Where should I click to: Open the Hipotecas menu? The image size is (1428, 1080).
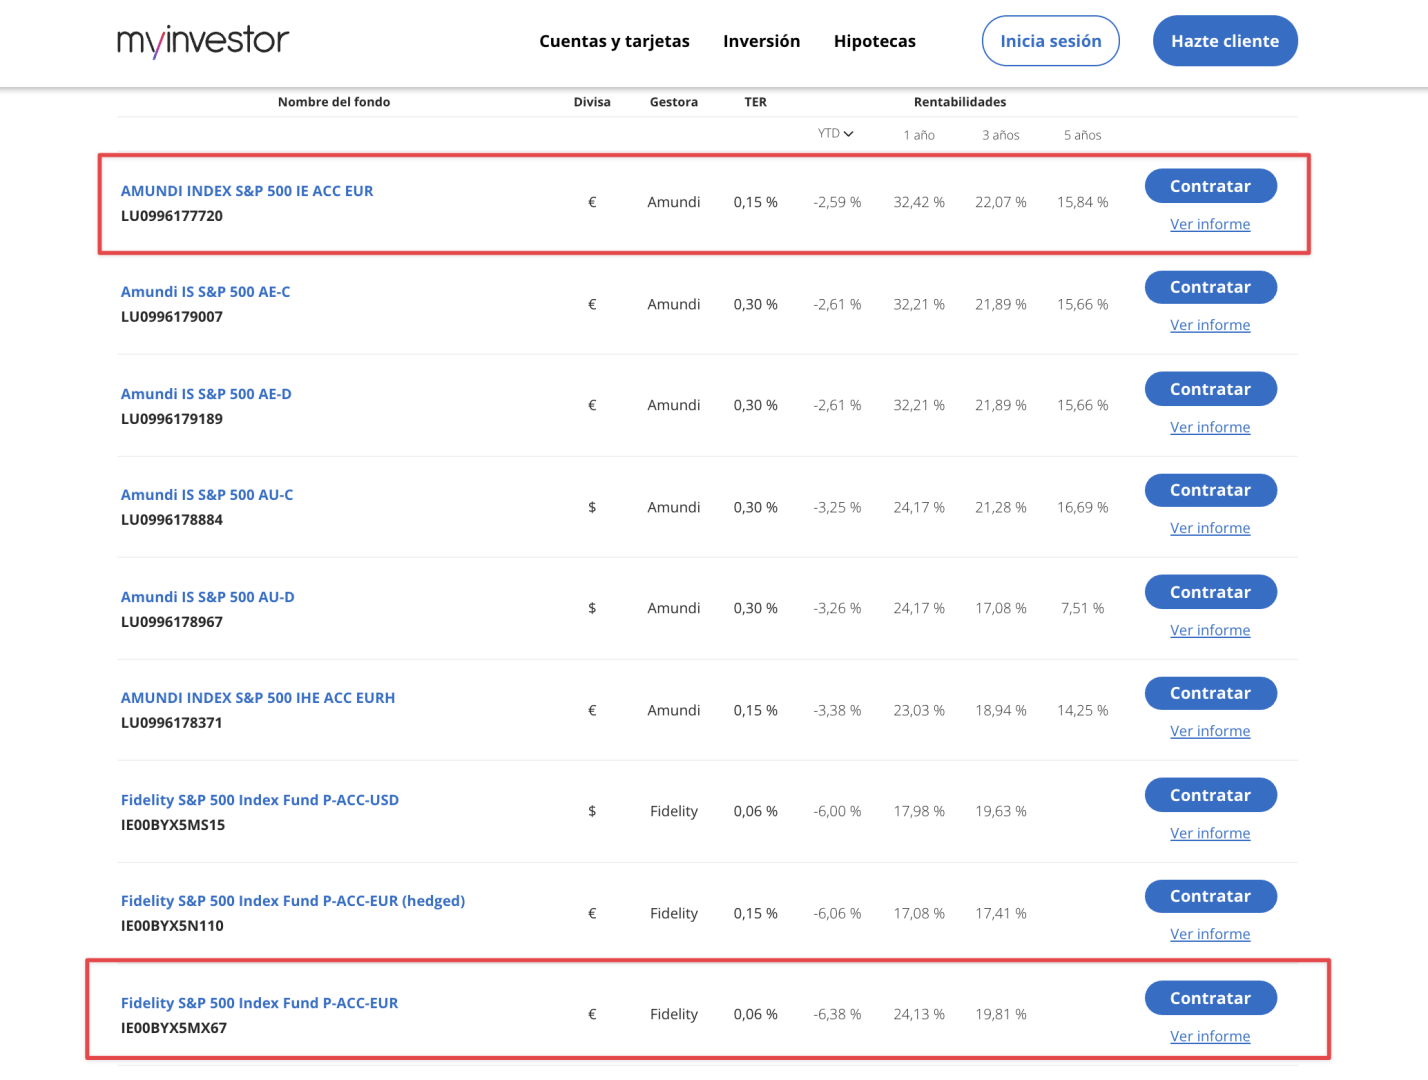pyautogui.click(x=875, y=41)
